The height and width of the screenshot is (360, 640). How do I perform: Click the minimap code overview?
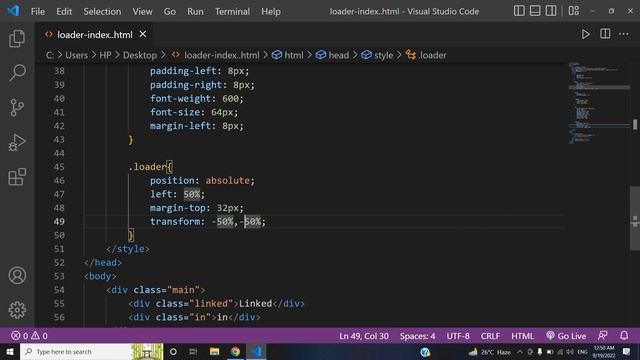pyautogui.click(x=598, y=103)
